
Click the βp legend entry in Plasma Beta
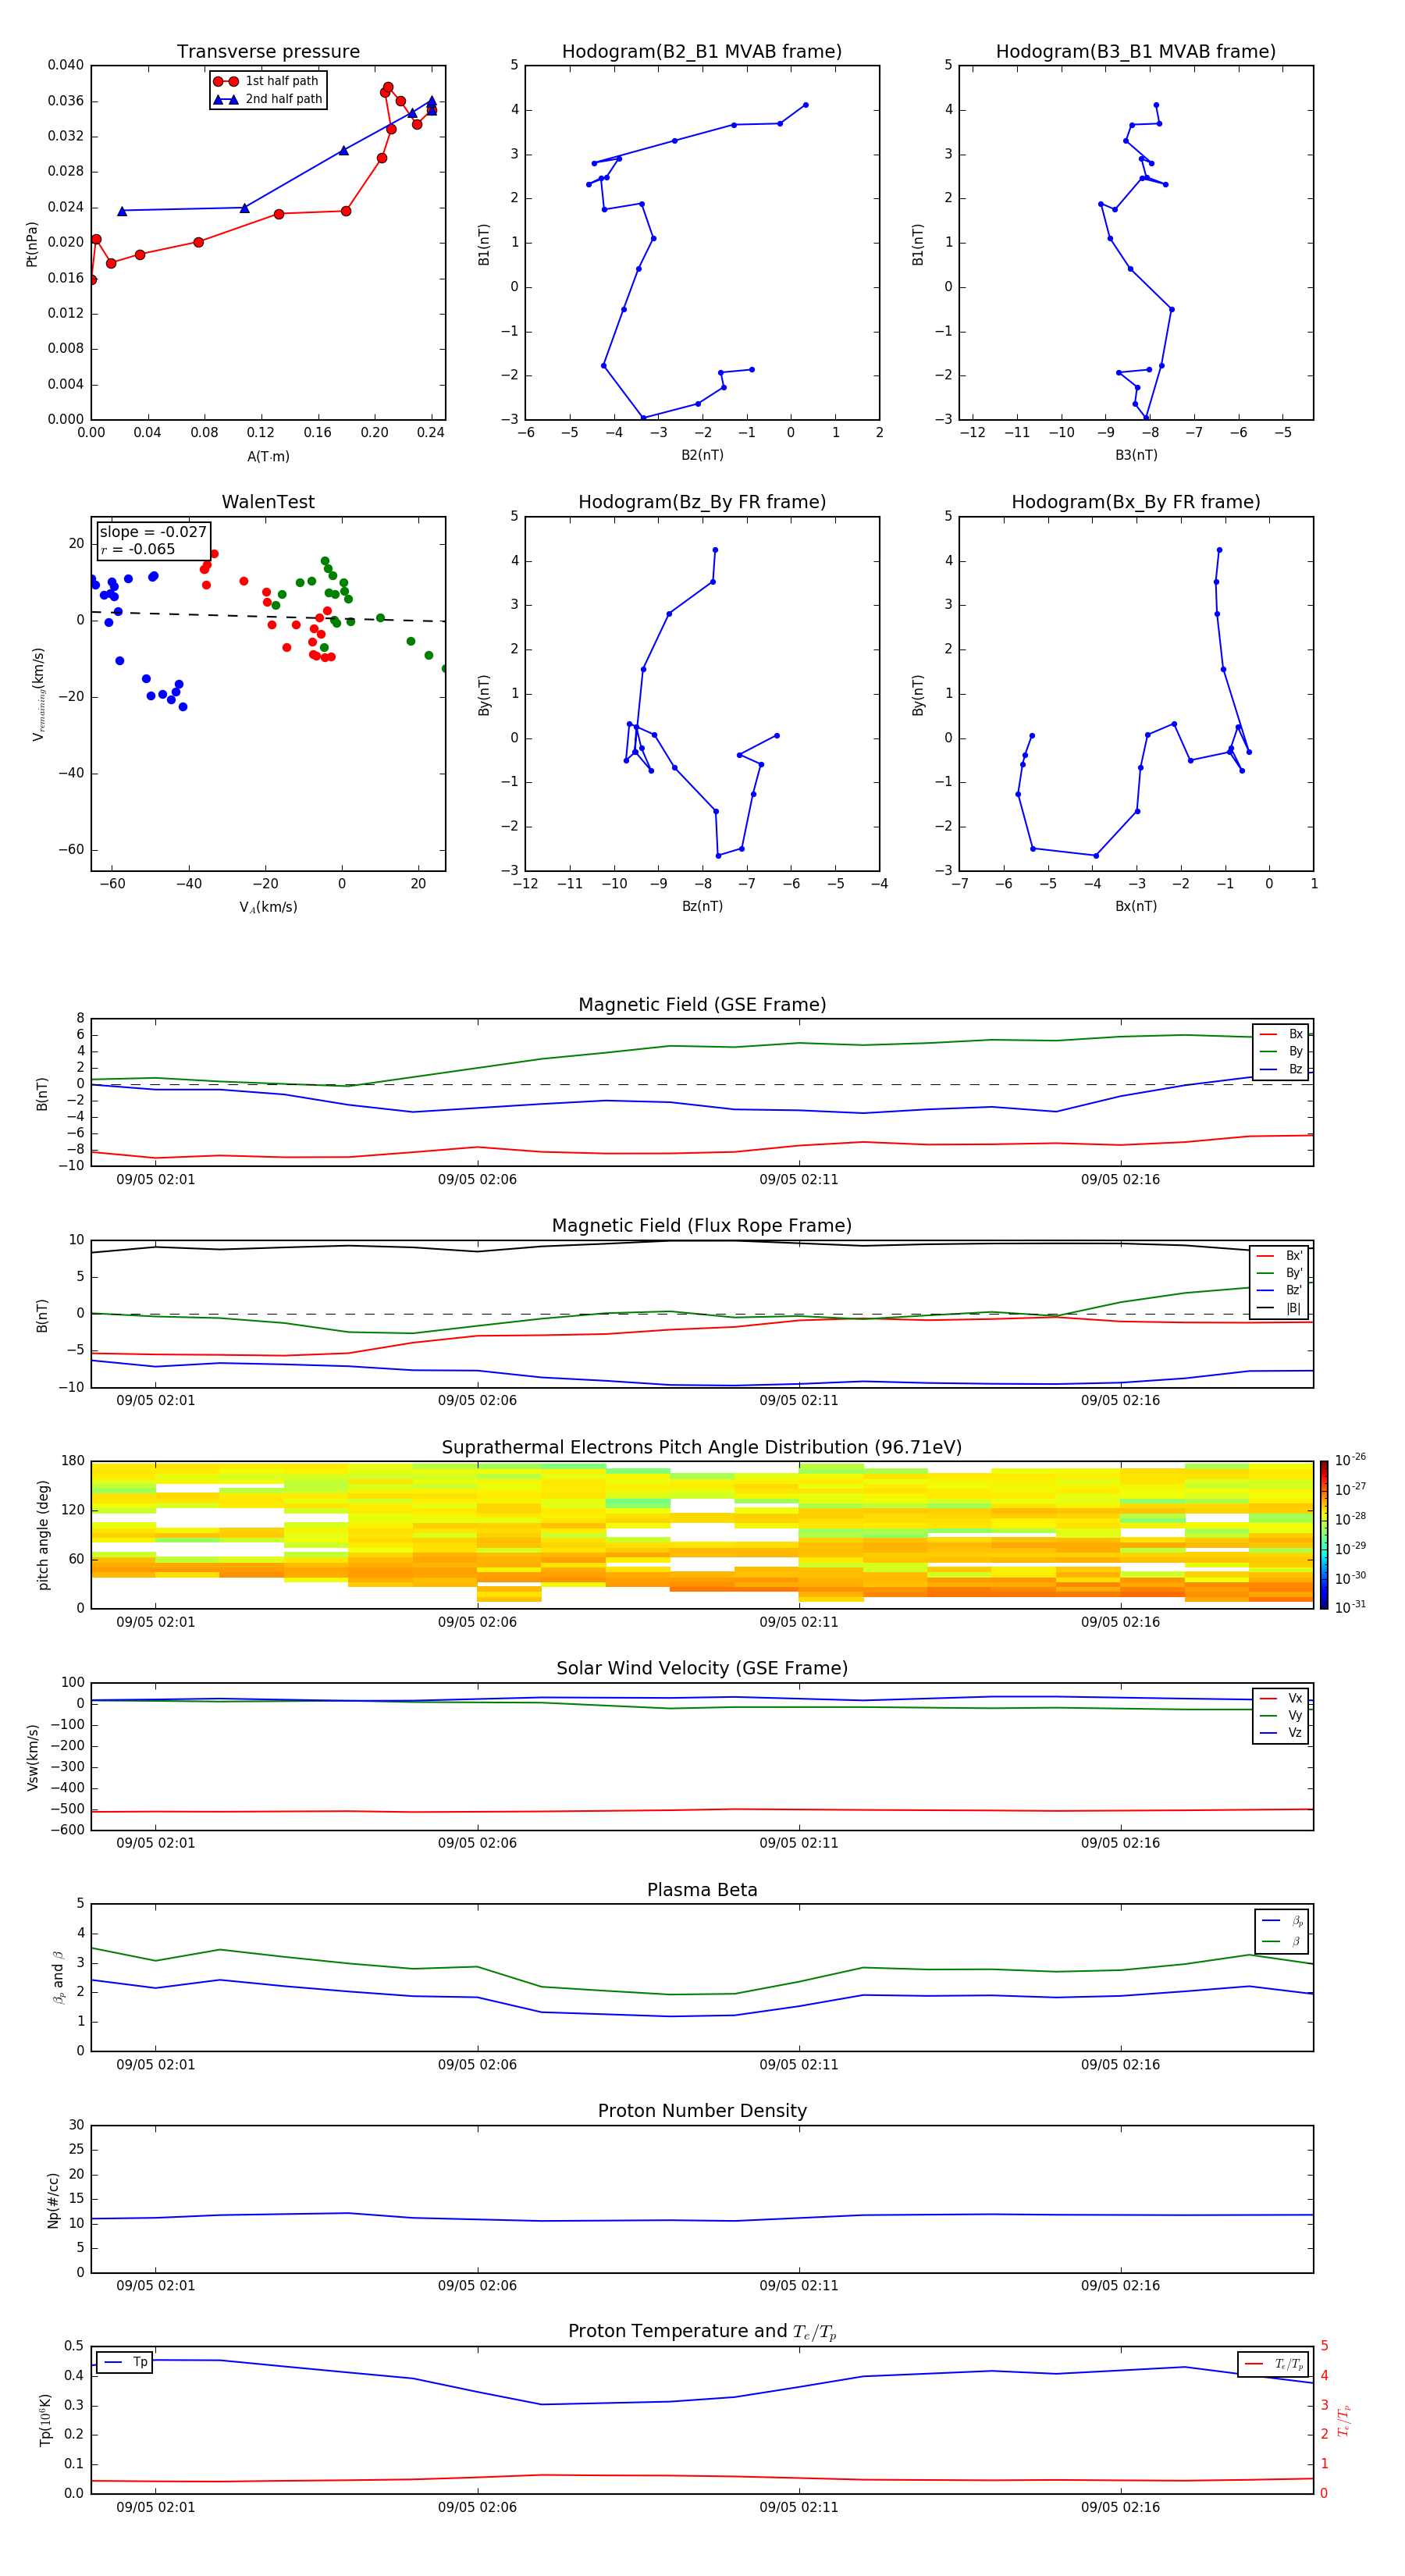click(1282, 1921)
